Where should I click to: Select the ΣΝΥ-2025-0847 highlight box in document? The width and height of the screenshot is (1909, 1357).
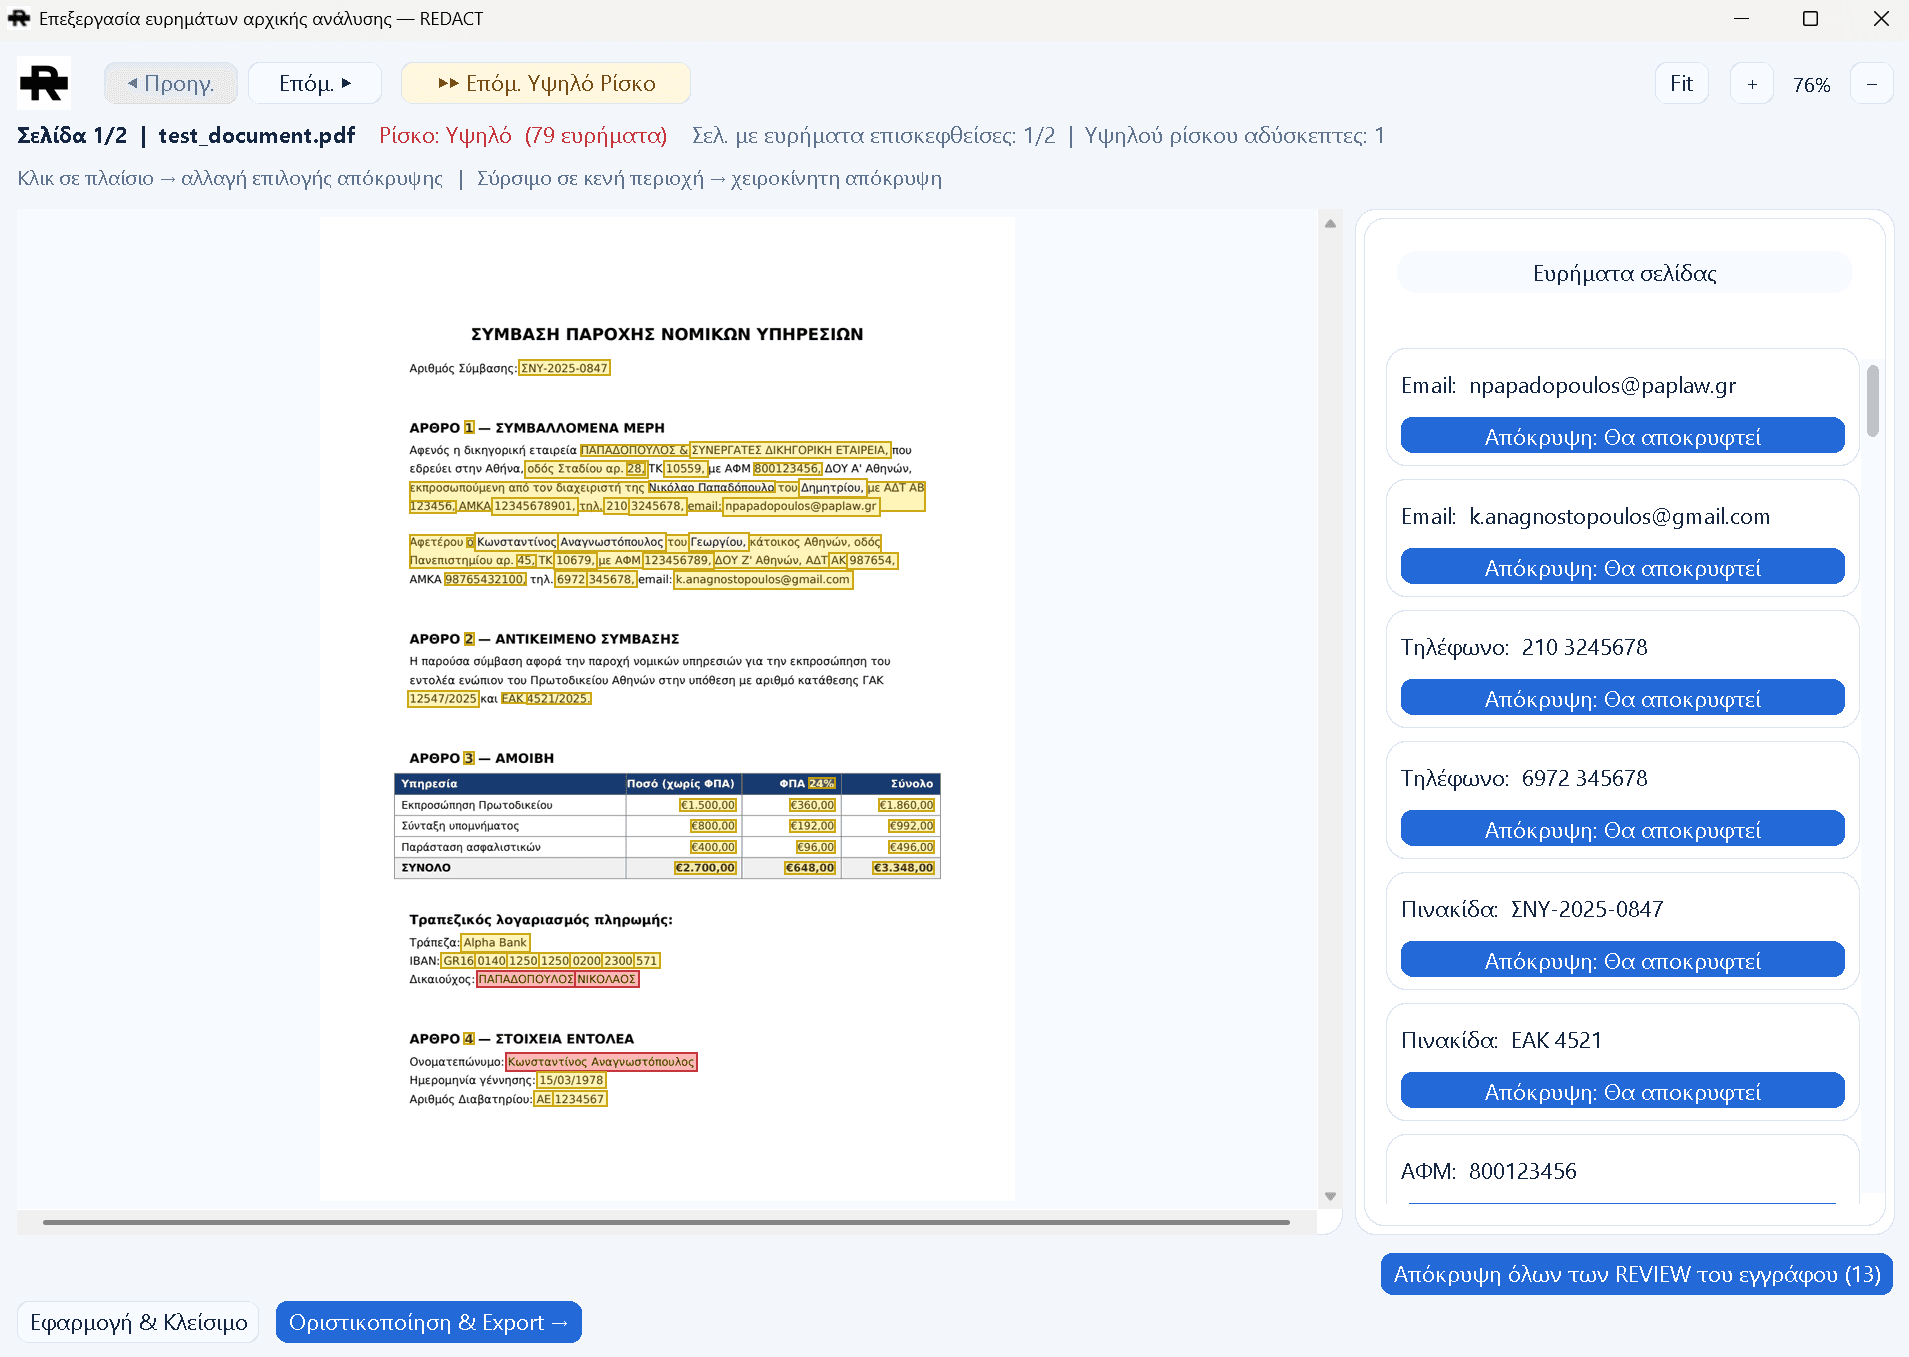[x=564, y=368]
